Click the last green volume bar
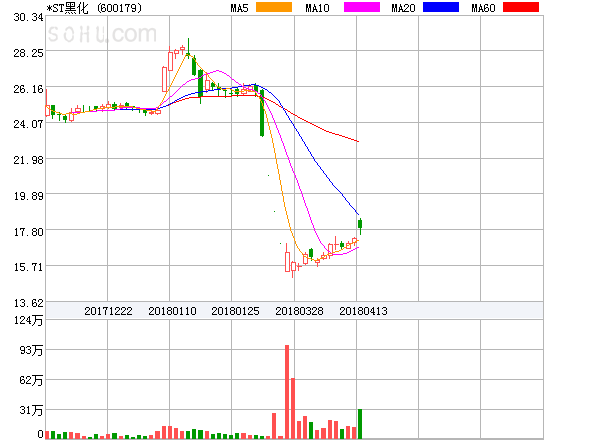This screenshot has height=440, width=600. click(x=360, y=424)
